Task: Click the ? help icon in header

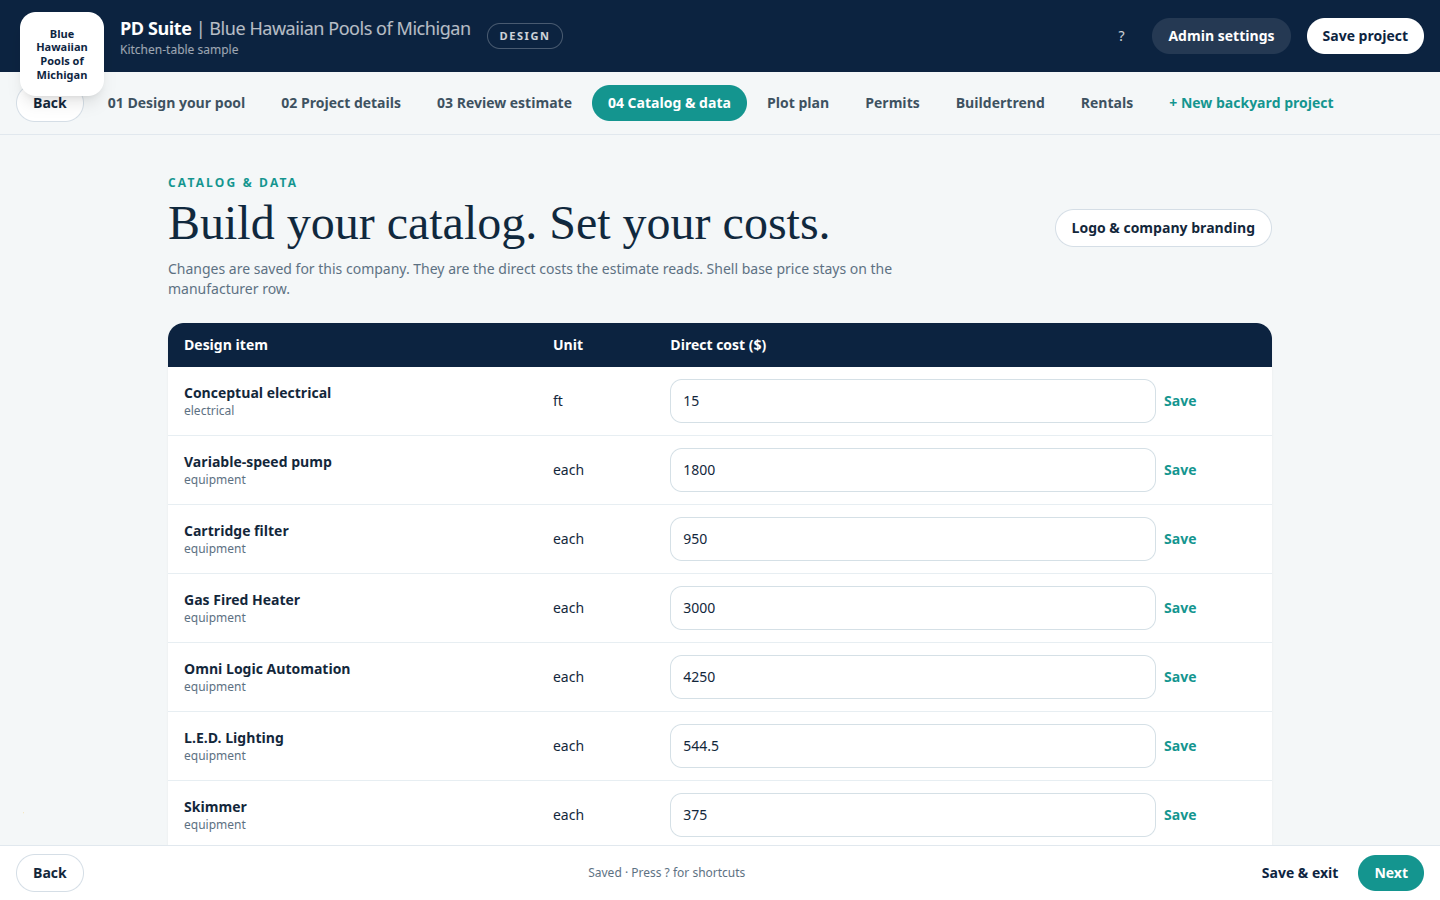Action: pyautogui.click(x=1121, y=36)
